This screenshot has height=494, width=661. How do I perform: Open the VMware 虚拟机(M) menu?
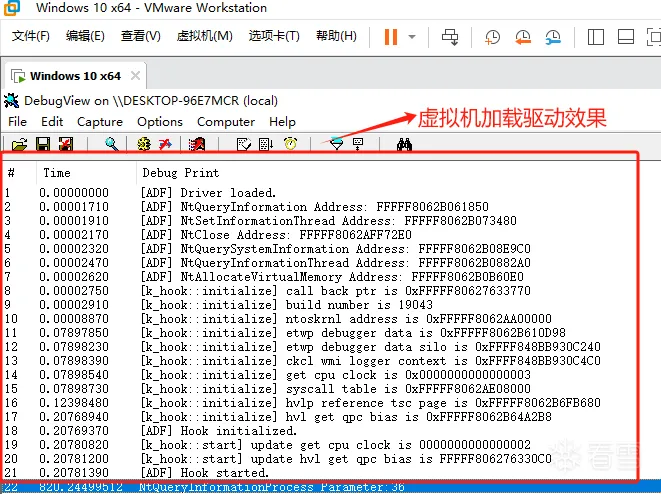(x=204, y=36)
